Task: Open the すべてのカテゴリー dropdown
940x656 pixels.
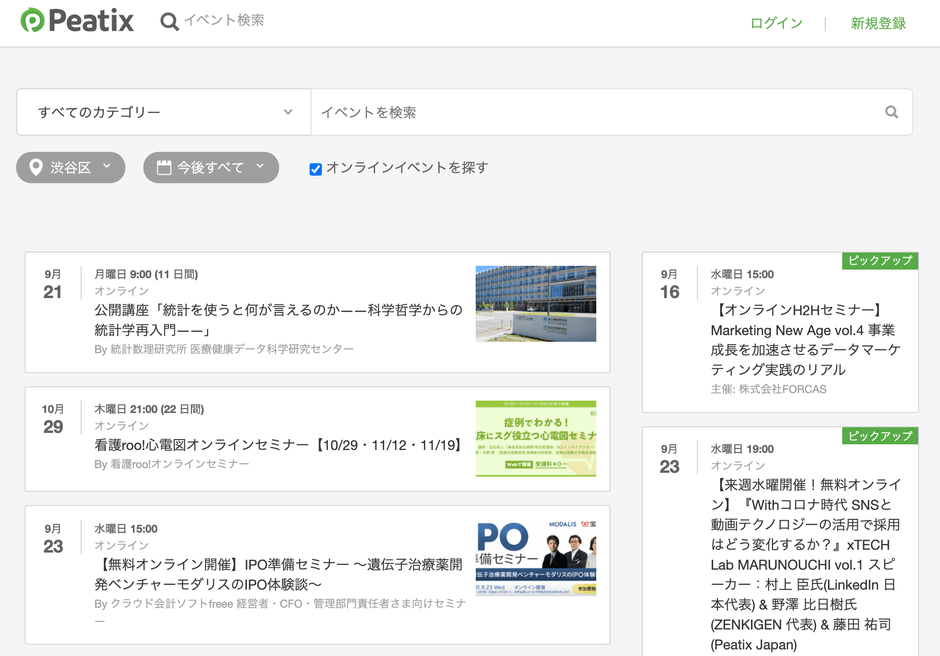Action: tap(162, 112)
